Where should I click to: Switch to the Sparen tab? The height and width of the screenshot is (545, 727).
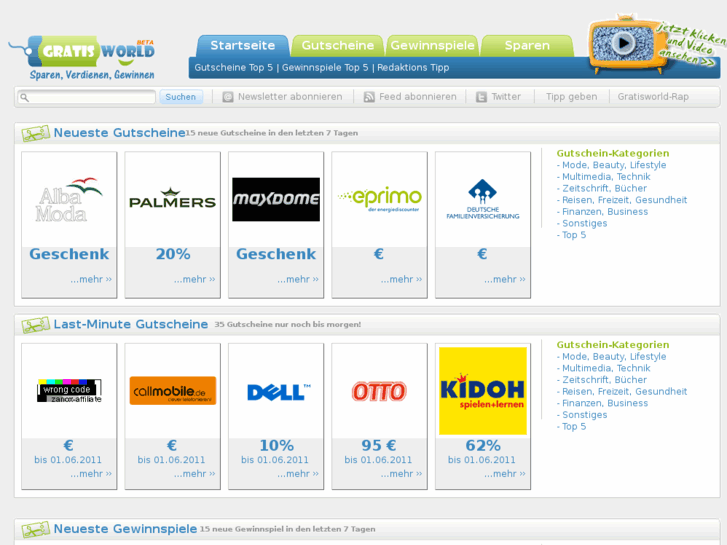click(527, 45)
